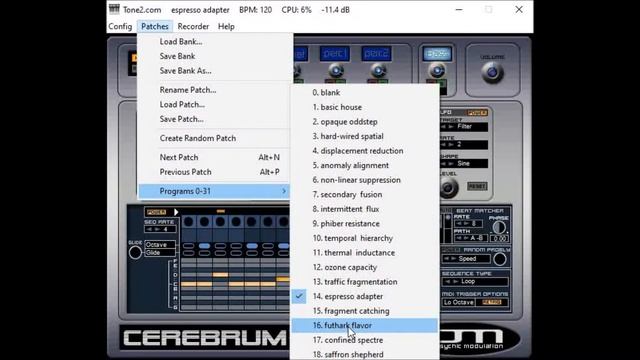Click the Beat Matcher phase value field

[x=499, y=238]
